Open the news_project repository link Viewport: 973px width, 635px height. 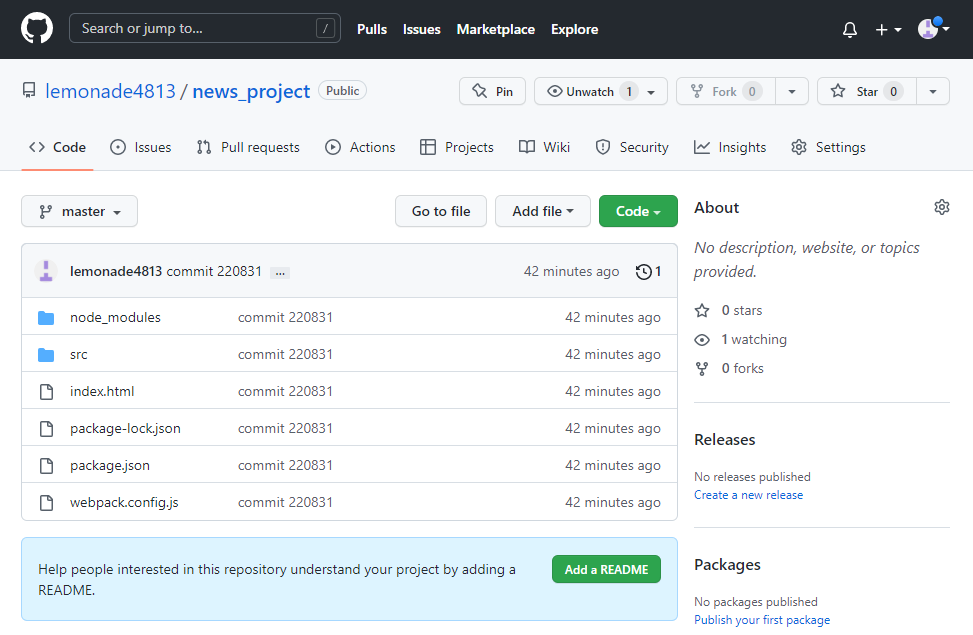coord(251,91)
